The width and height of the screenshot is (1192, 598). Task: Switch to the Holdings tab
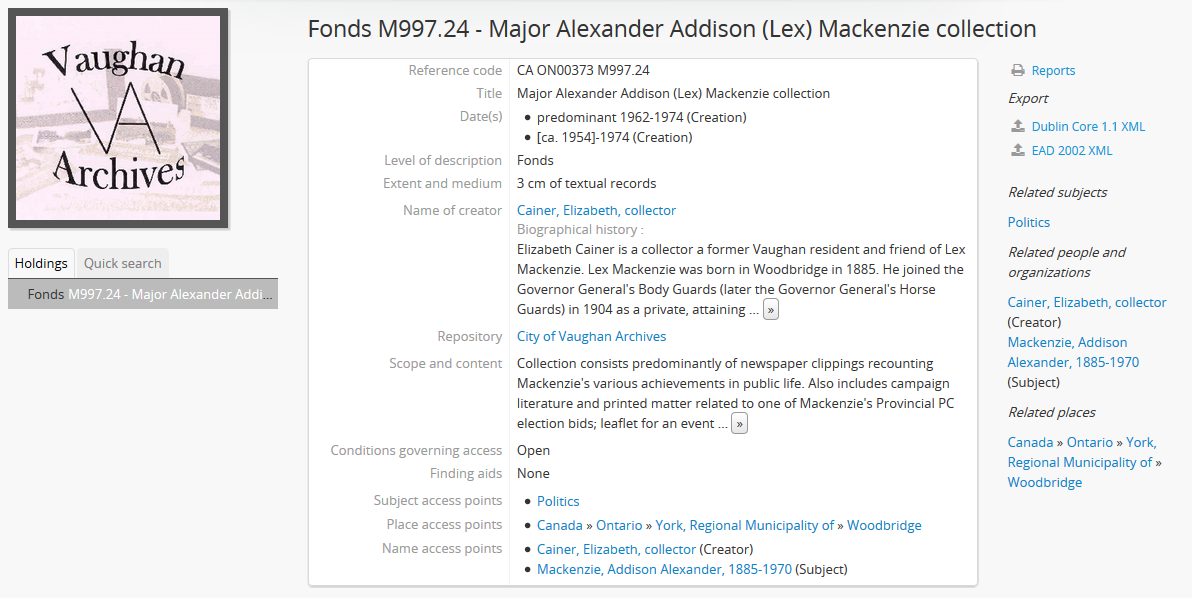click(41, 263)
